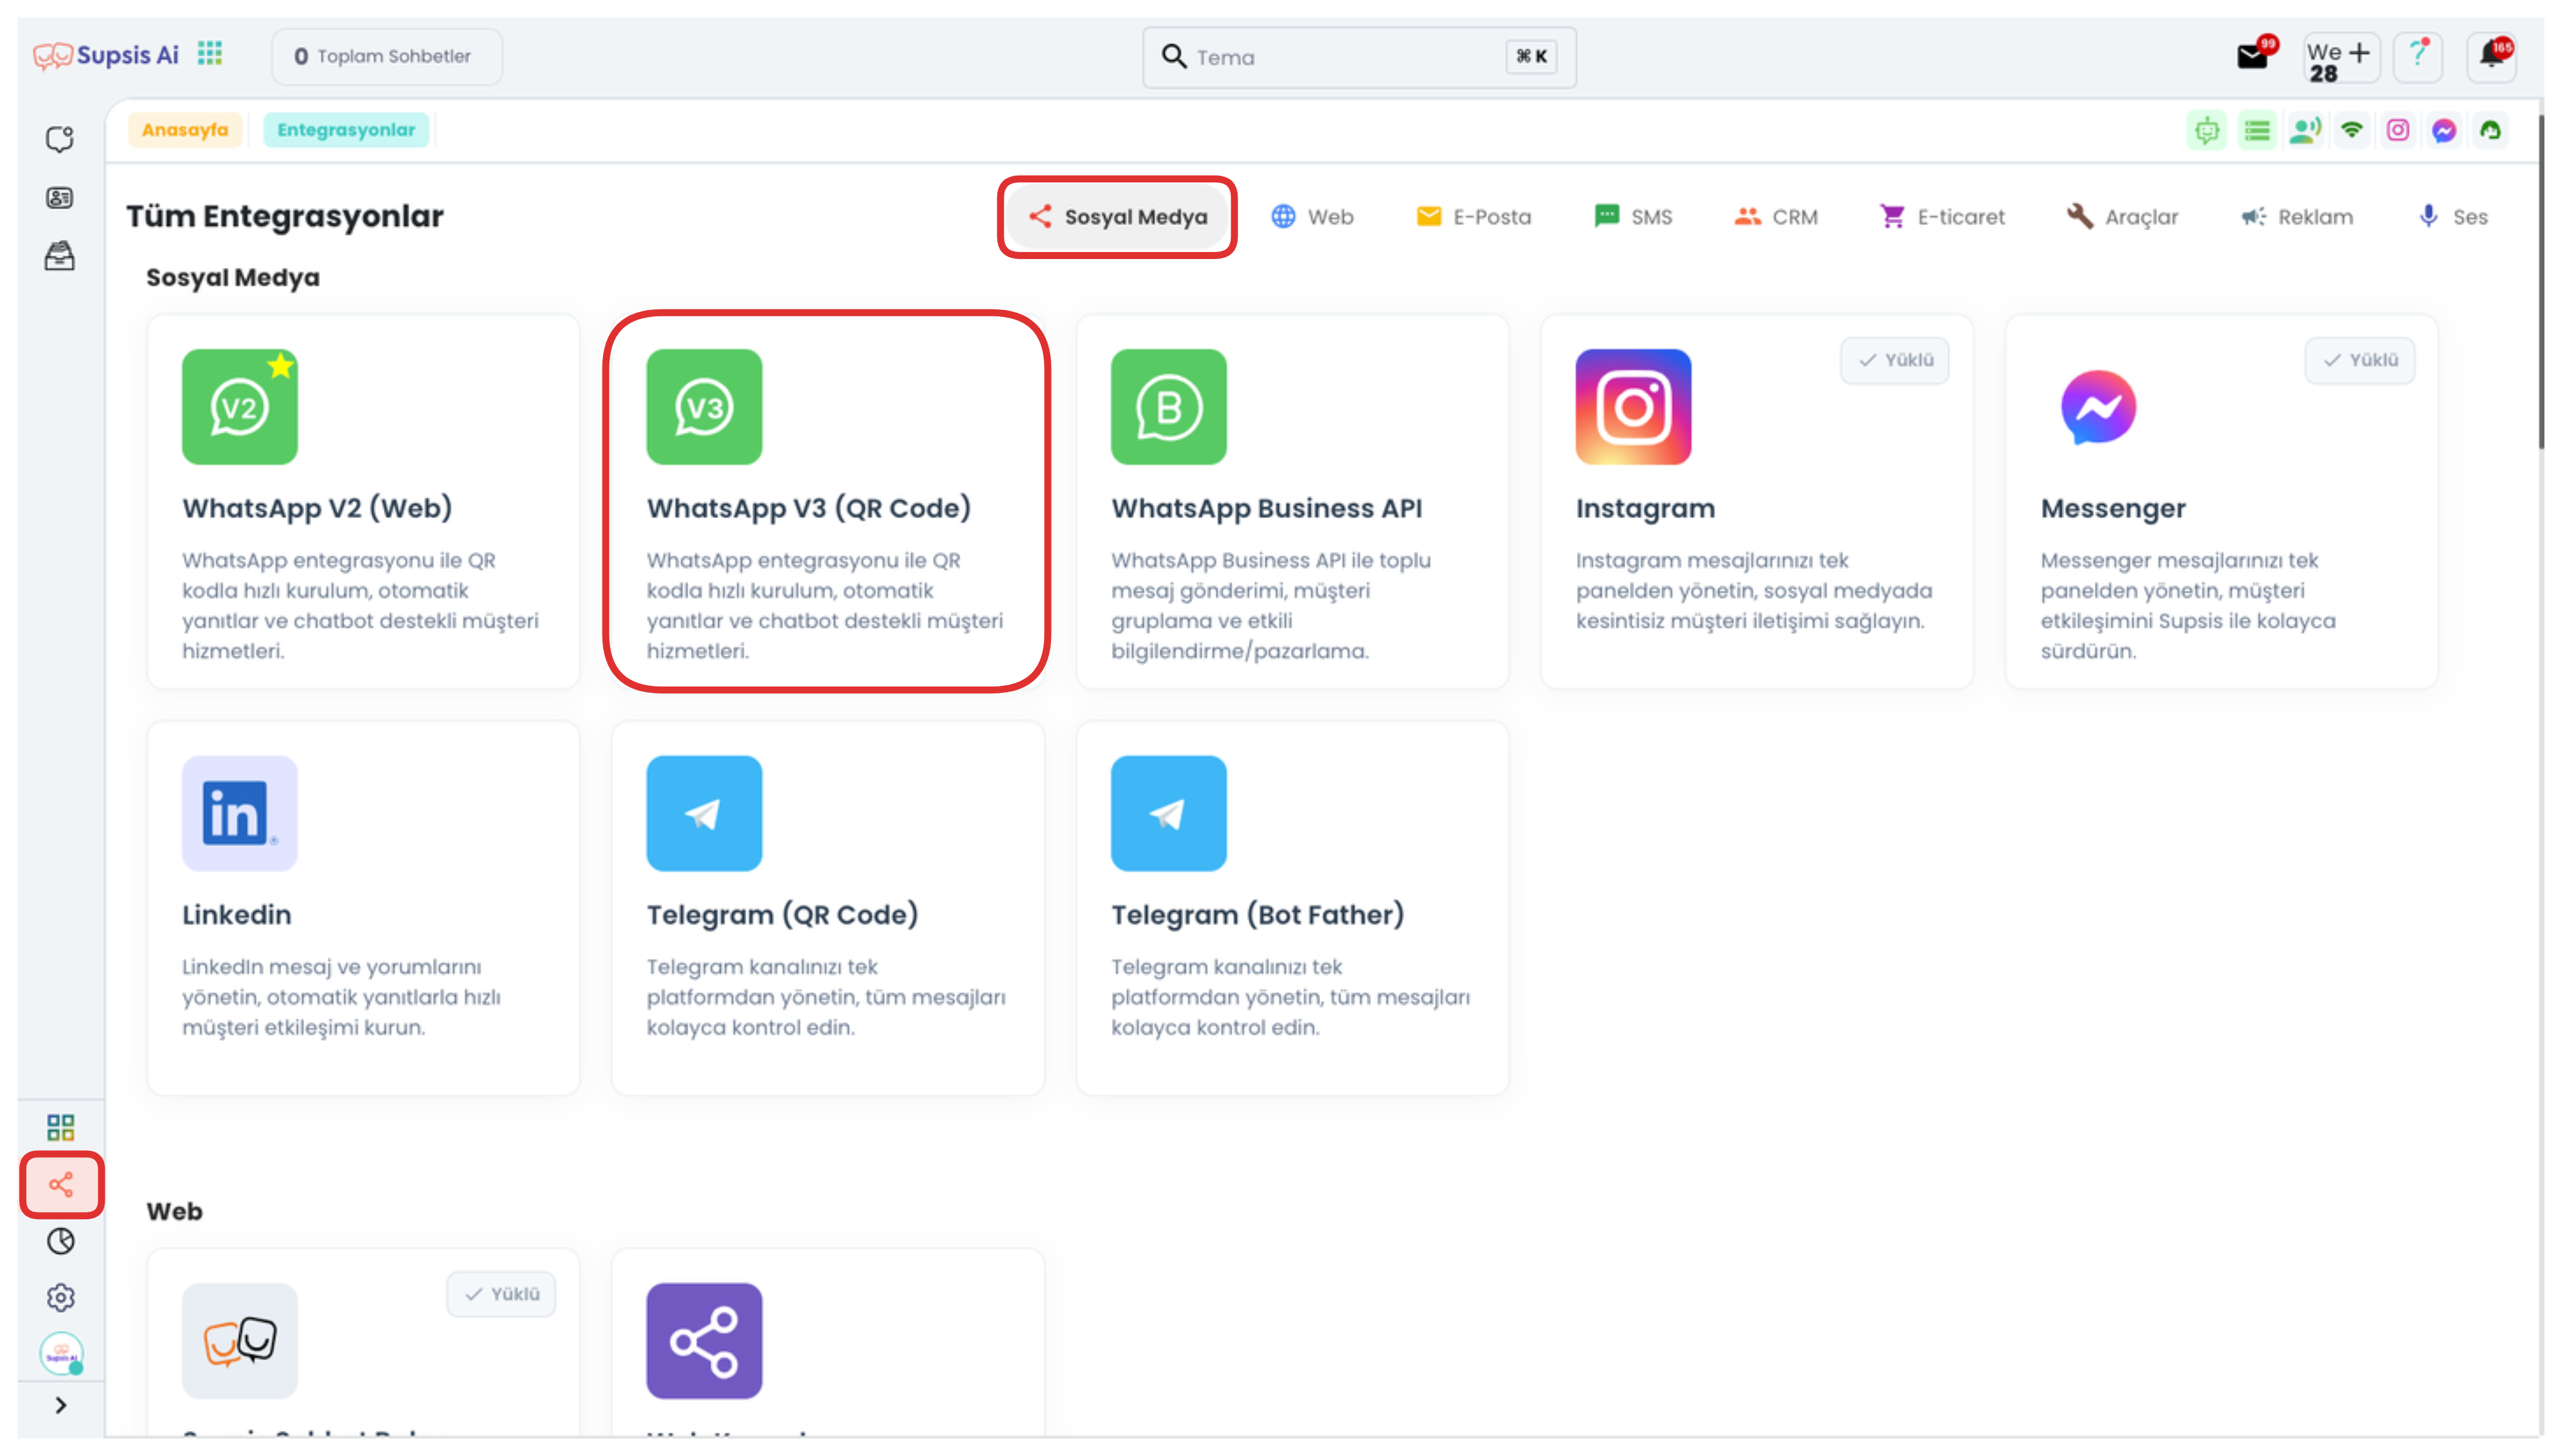Go to Anasayfa breadcrumb
The image size is (2562, 1456).
click(x=185, y=130)
